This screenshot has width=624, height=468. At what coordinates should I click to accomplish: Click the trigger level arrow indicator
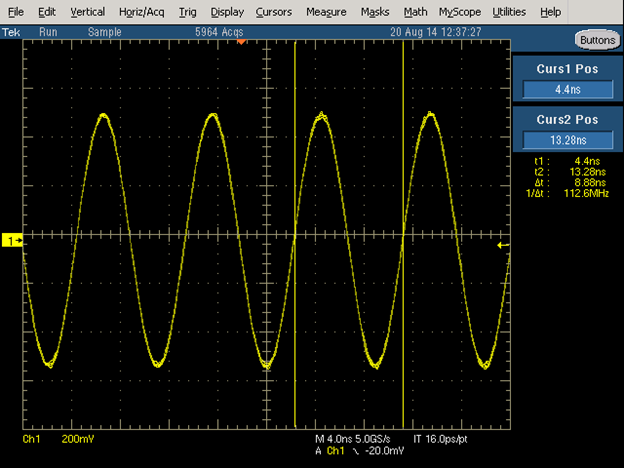click(x=503, y=245)
